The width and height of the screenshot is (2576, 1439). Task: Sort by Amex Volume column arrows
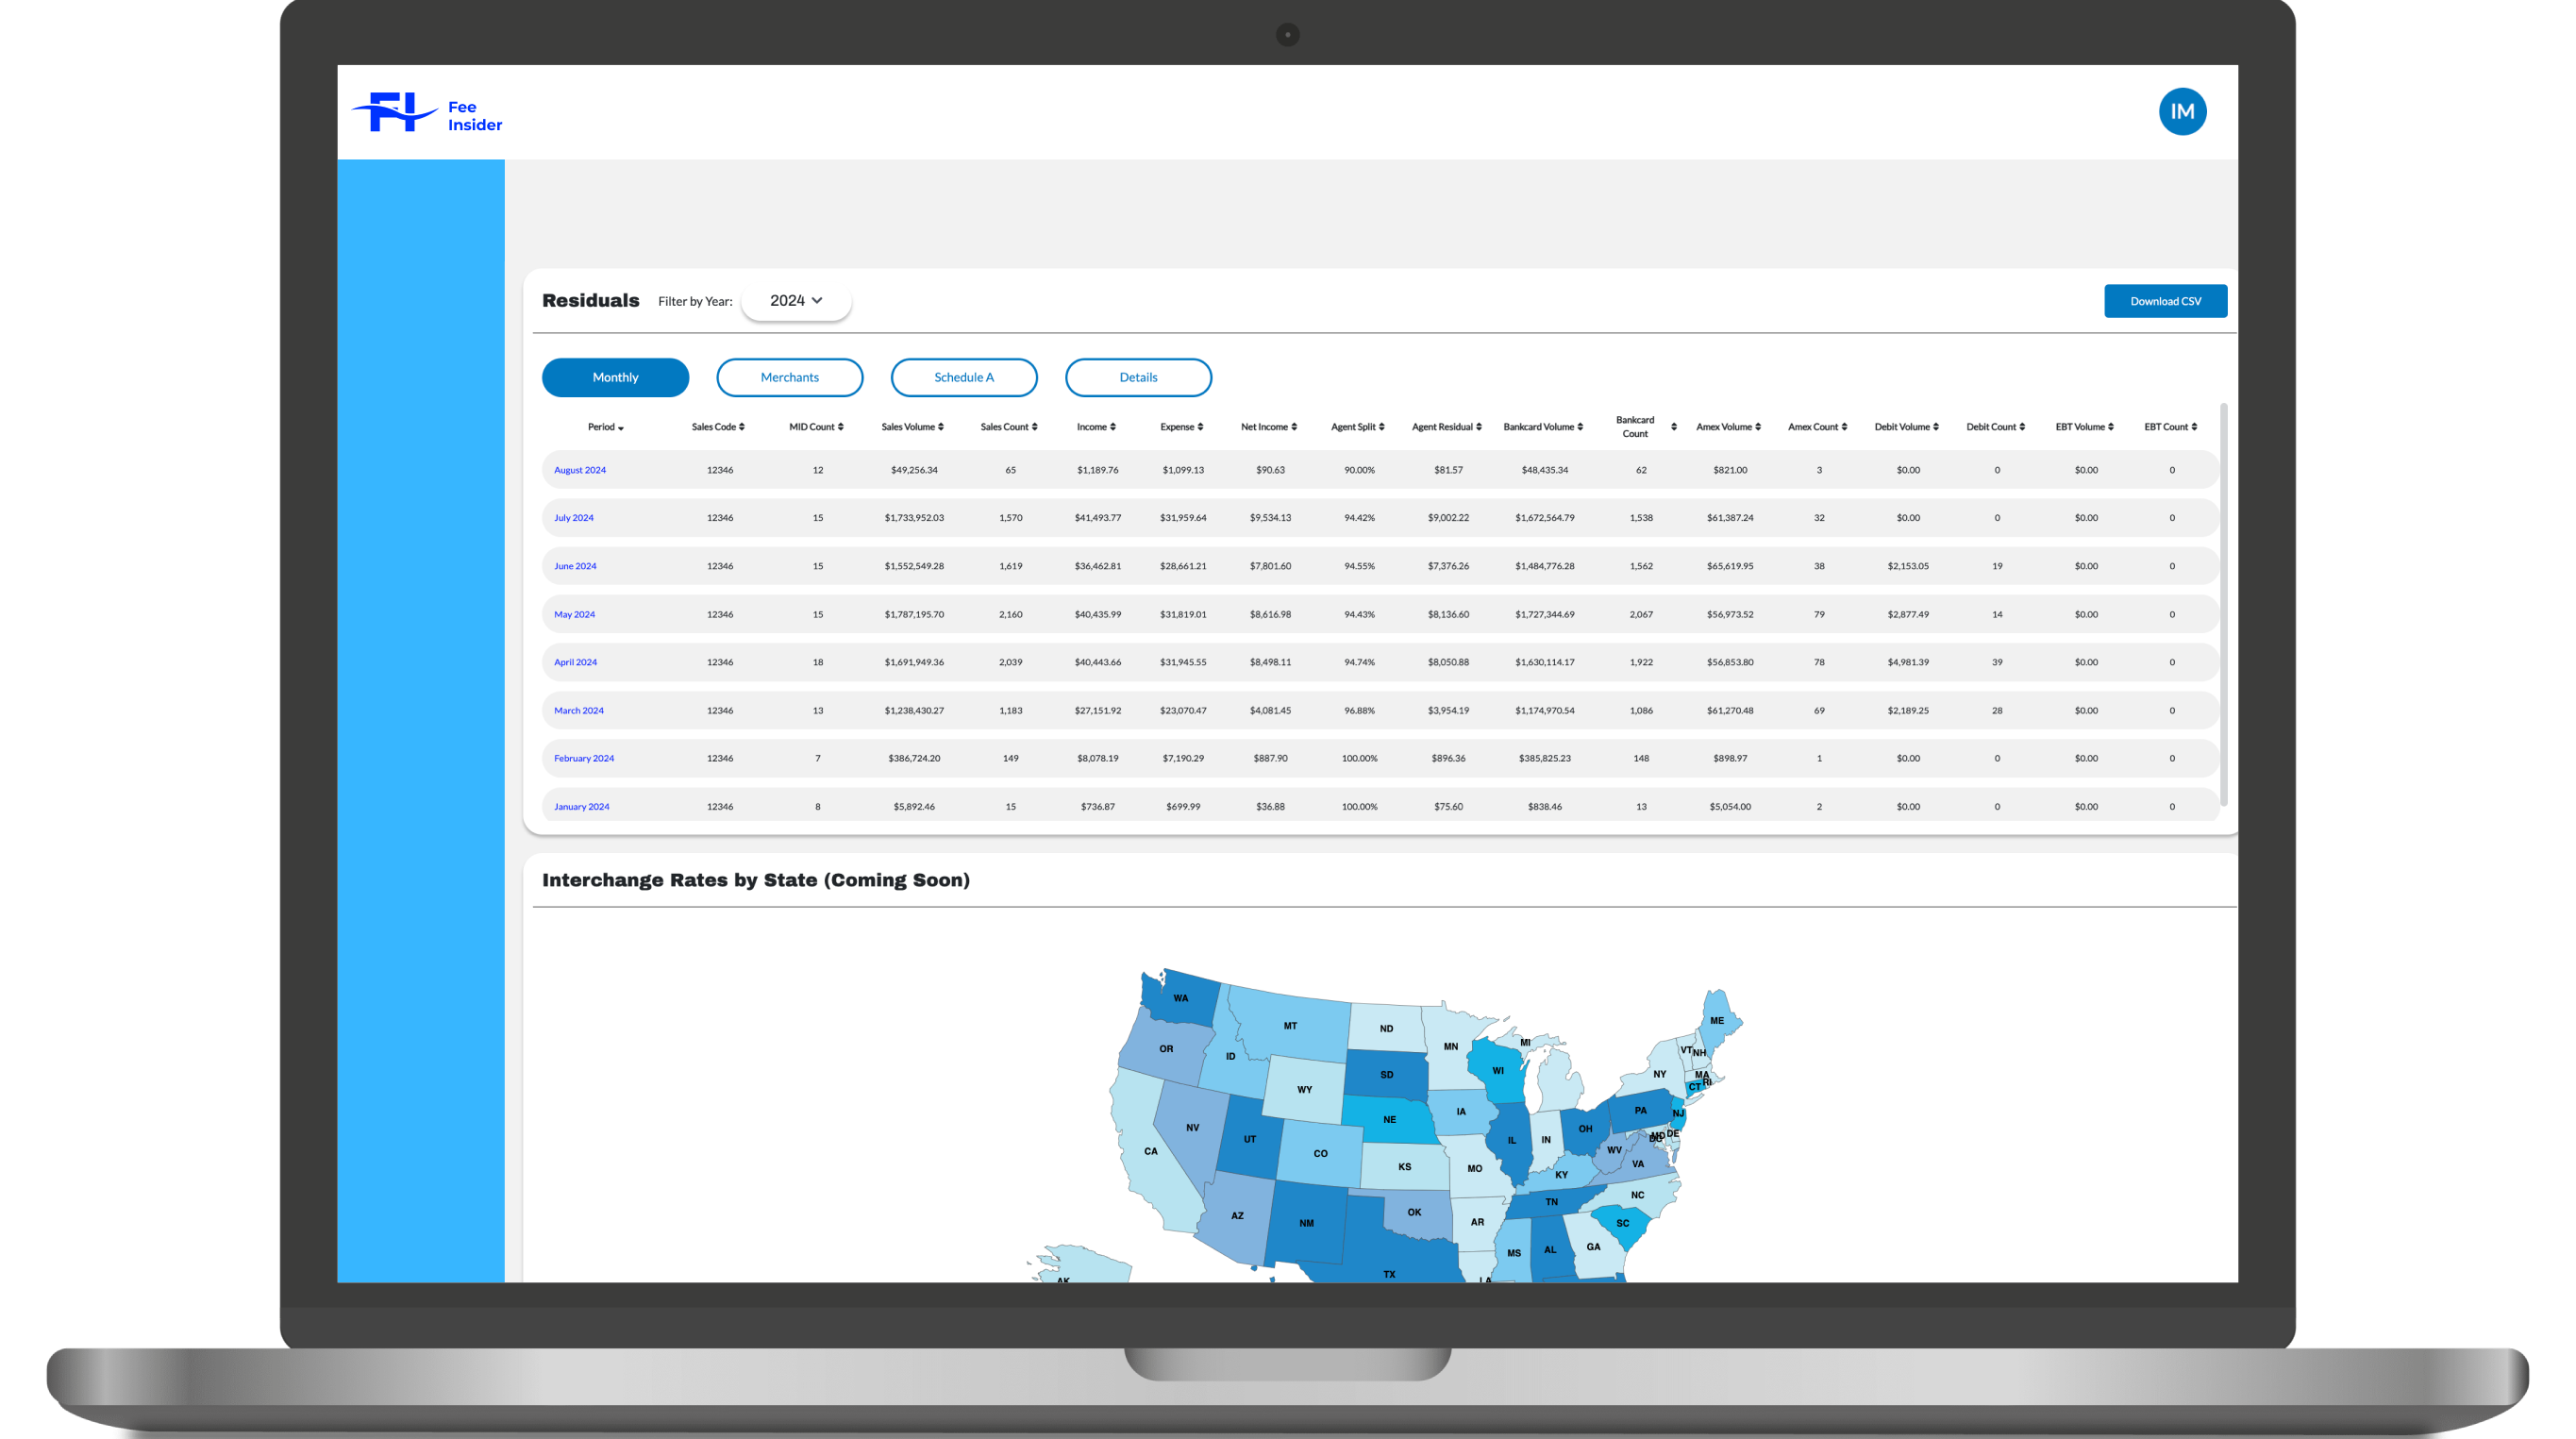pyautogui.click(x=1757, y=427)
